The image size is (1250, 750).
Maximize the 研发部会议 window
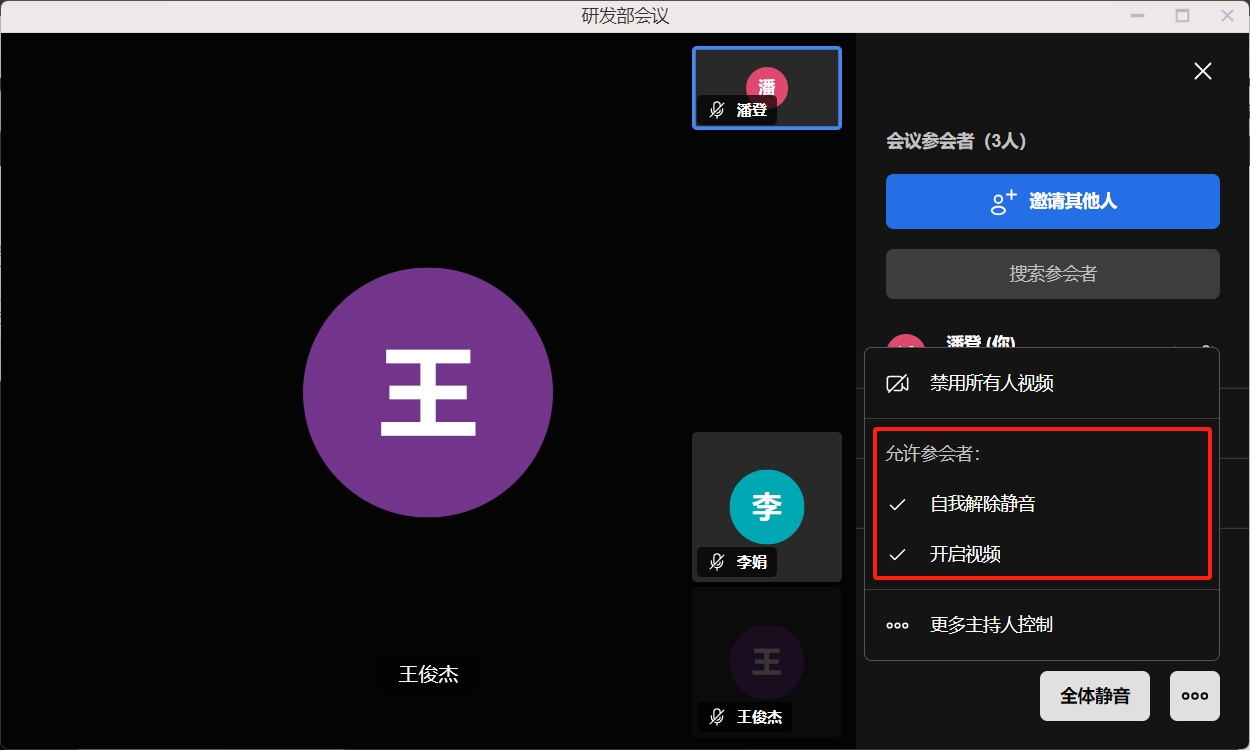tap(1182, 16)
